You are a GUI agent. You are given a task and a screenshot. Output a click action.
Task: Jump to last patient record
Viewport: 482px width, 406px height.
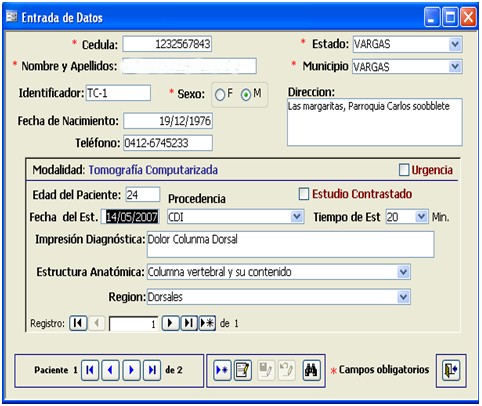[x=152, y=370]
